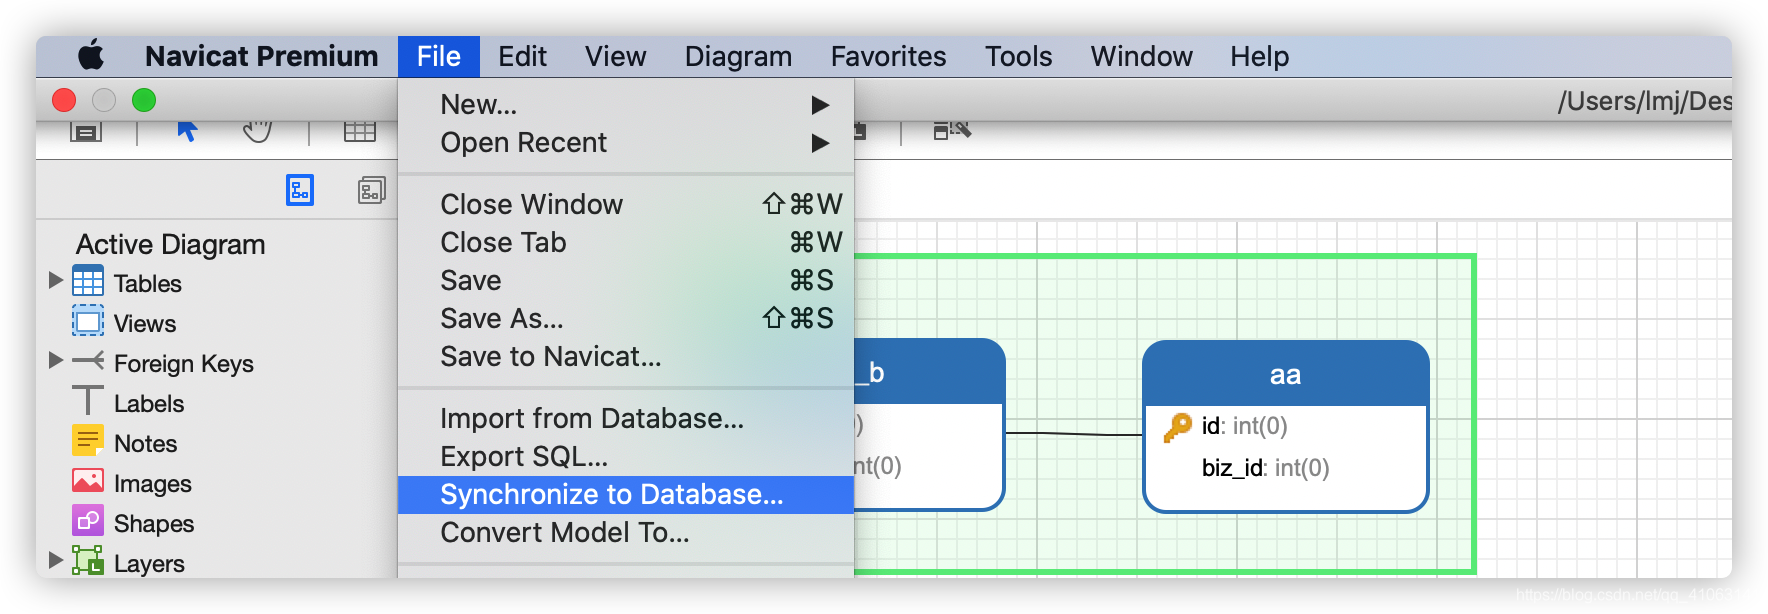Select the id: int(0) field in aa

[x=1245, y=427]
